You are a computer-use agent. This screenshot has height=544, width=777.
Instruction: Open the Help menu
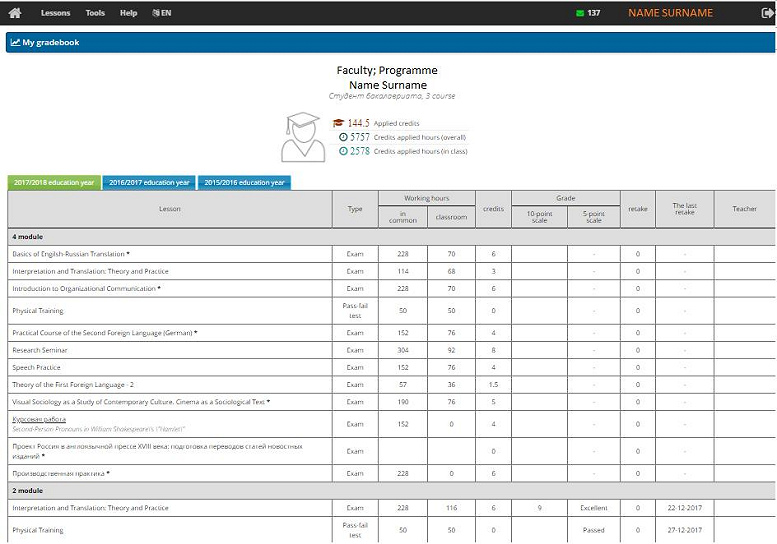[128, 13]
